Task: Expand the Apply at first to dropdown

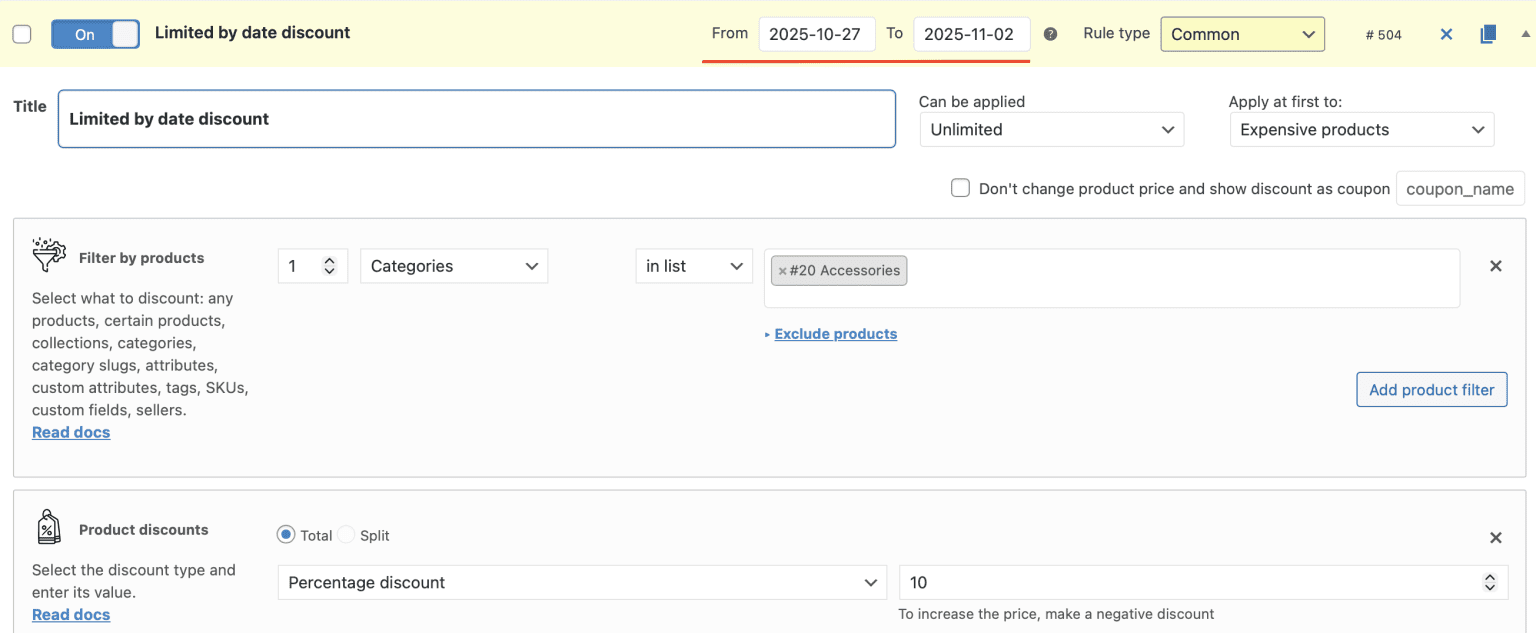Action: [x=1361, y=130]
